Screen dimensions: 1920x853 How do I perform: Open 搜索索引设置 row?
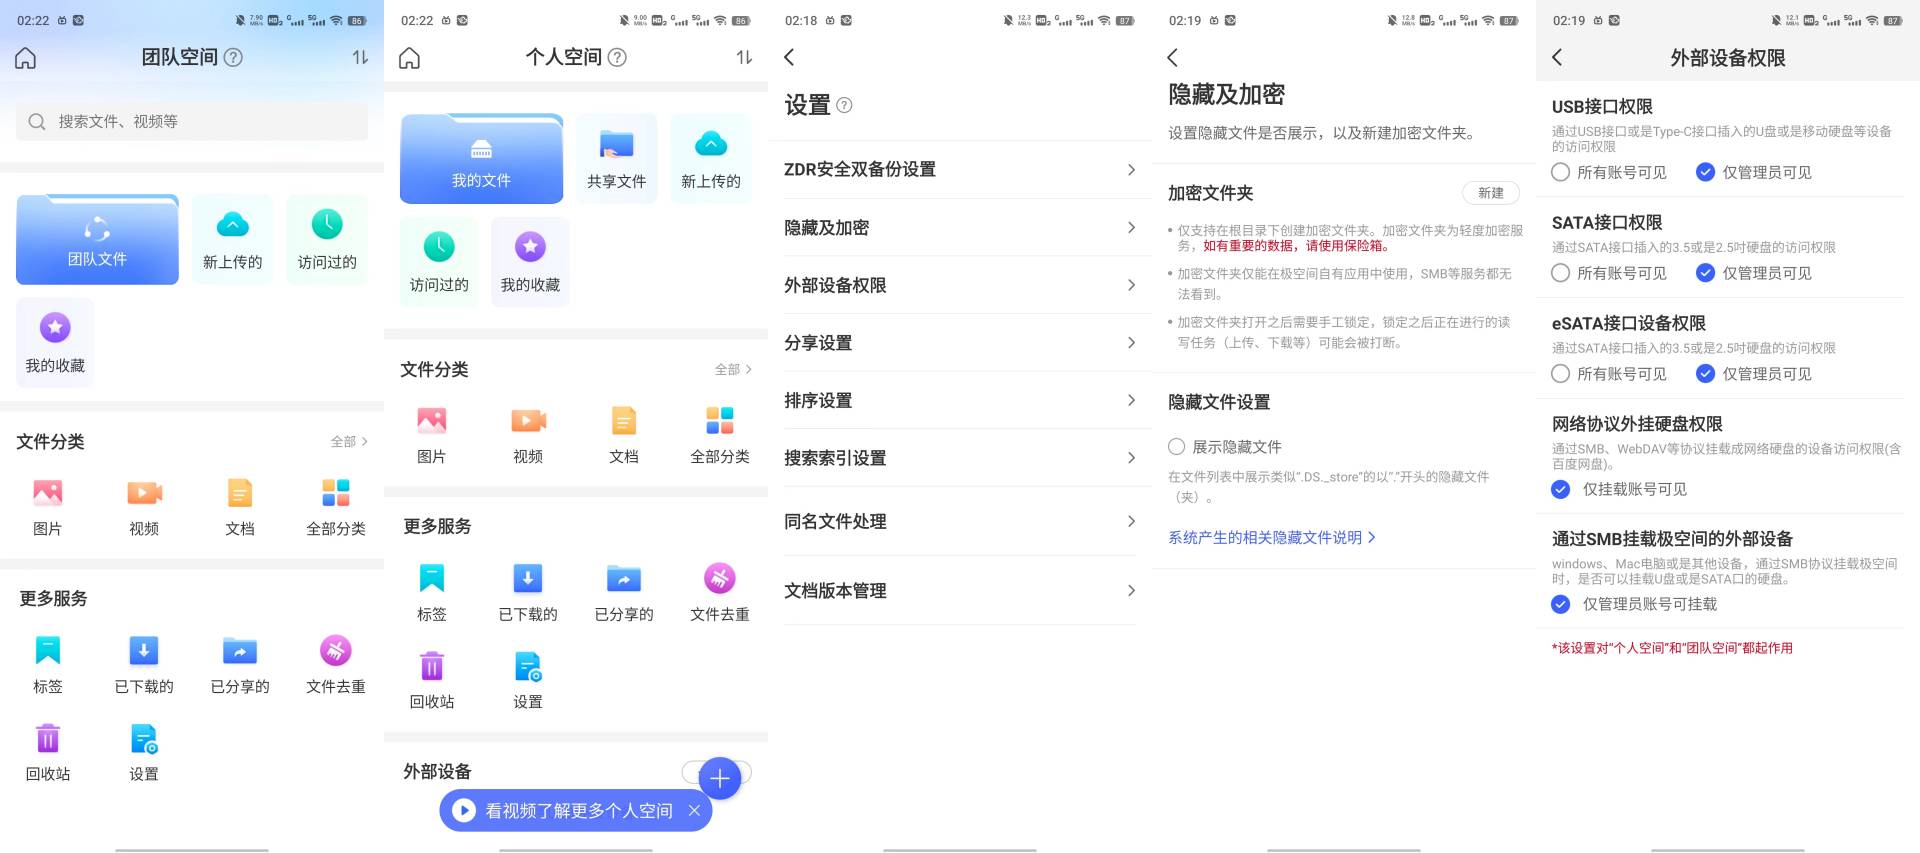(960, 458)
